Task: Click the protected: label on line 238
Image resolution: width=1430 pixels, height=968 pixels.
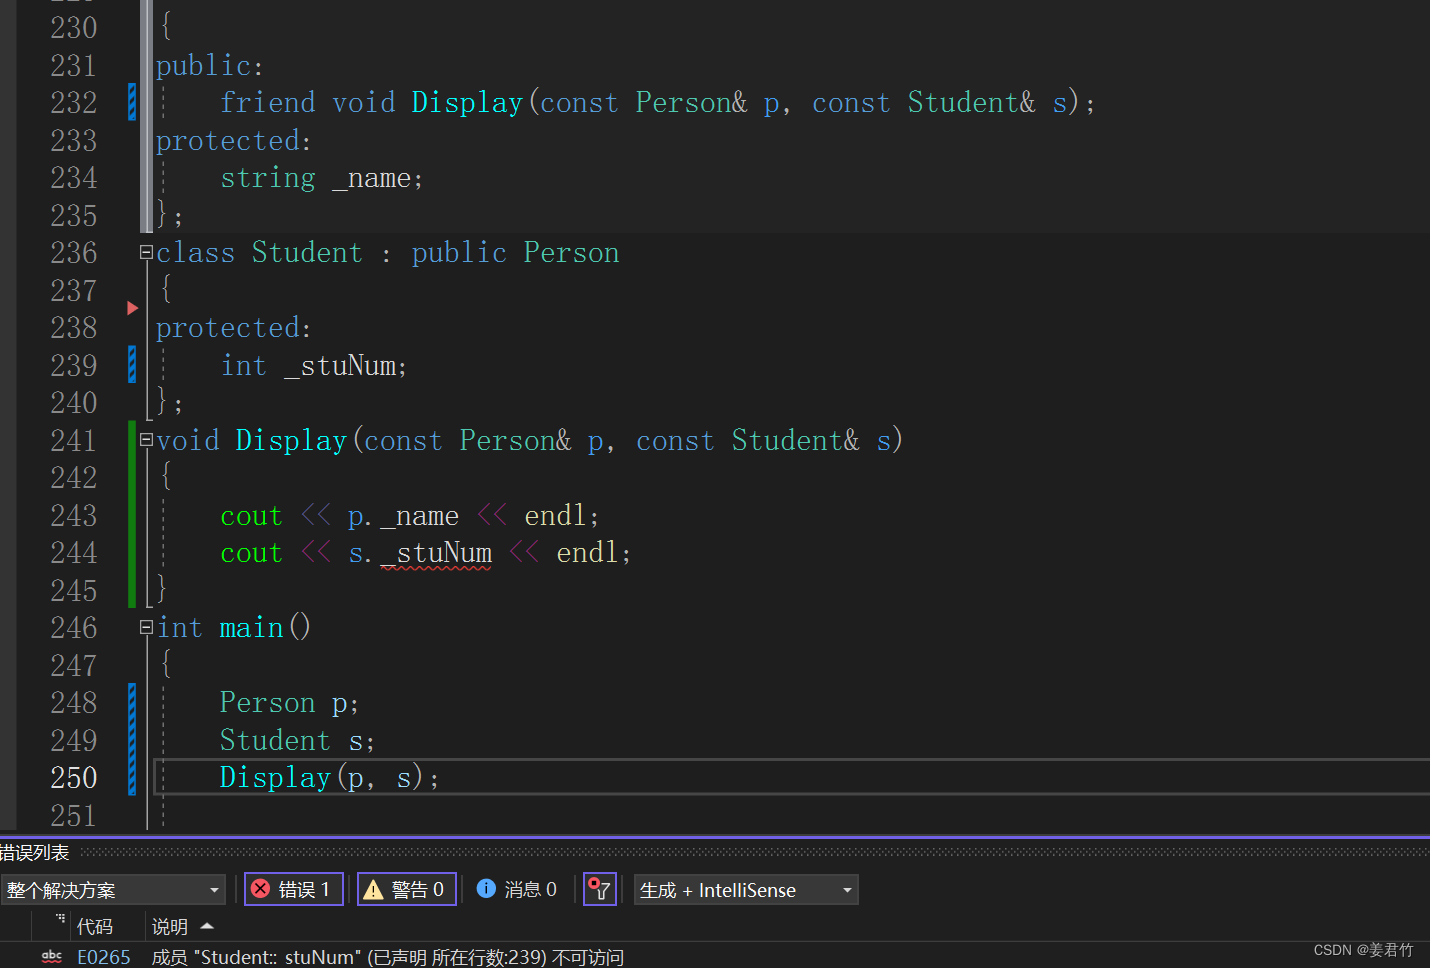Action: pos(234,328)
